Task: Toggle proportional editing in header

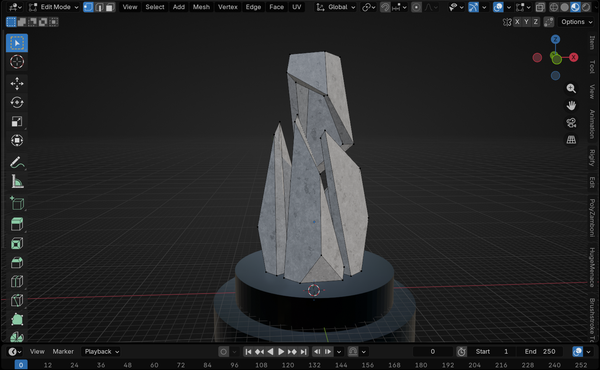Action: 416,7
